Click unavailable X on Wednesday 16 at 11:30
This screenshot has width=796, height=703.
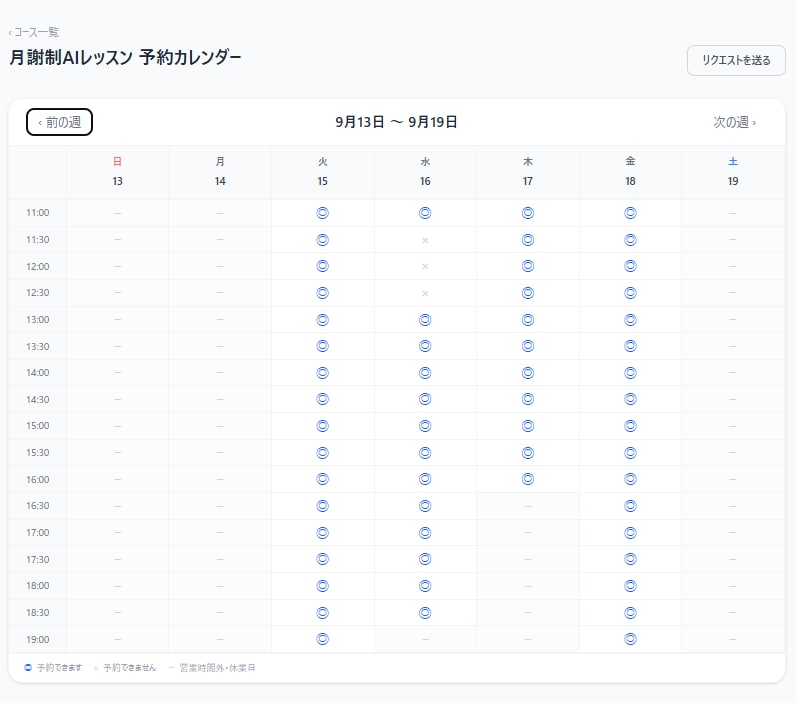425,240
